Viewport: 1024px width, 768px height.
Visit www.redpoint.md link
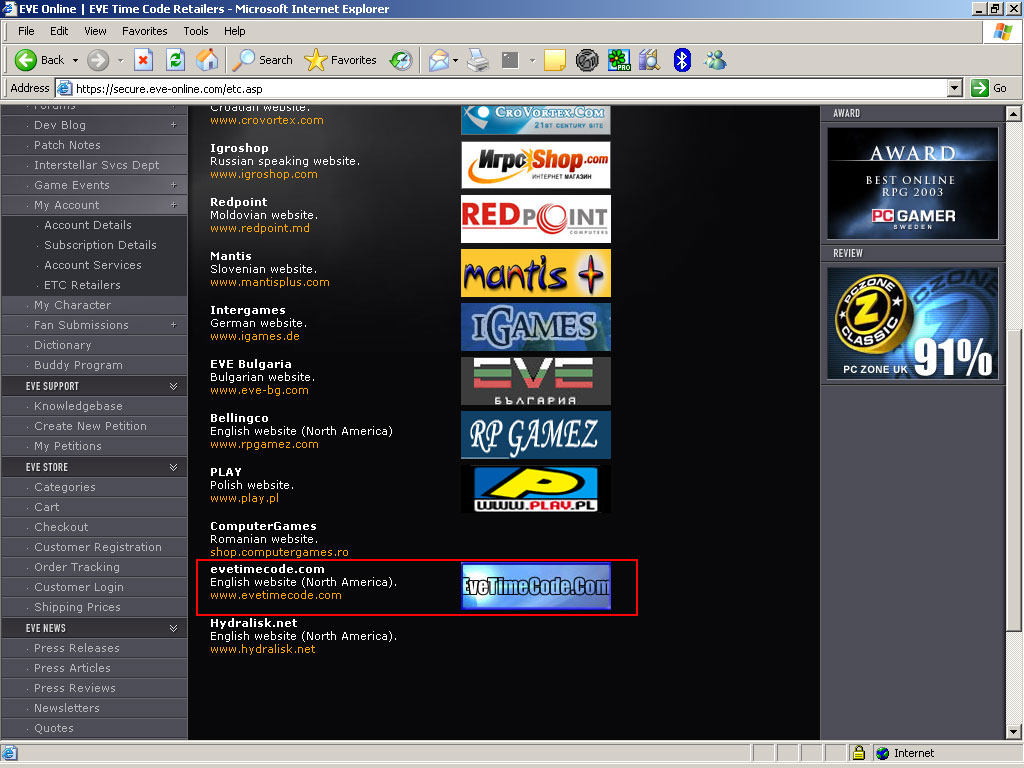pyautogui.click(x=260, y=228)
